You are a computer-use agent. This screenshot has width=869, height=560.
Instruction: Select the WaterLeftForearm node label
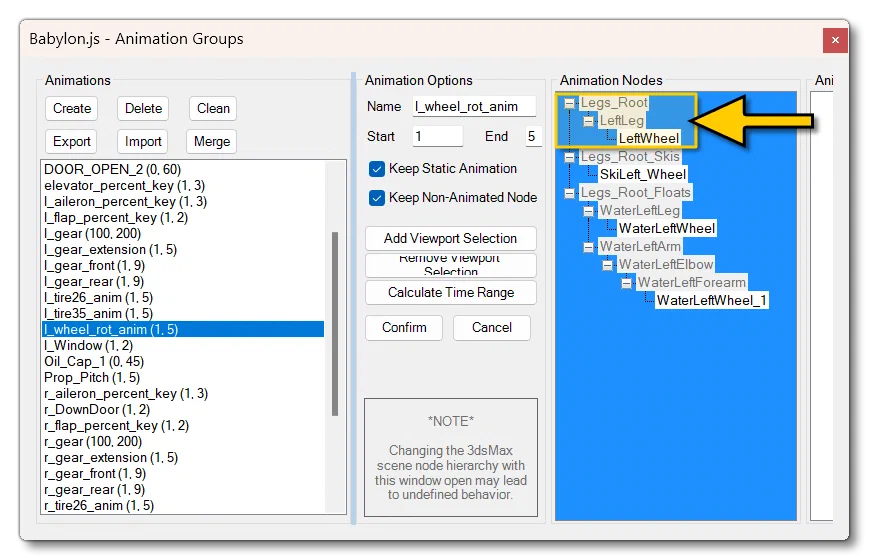[692, 282]
